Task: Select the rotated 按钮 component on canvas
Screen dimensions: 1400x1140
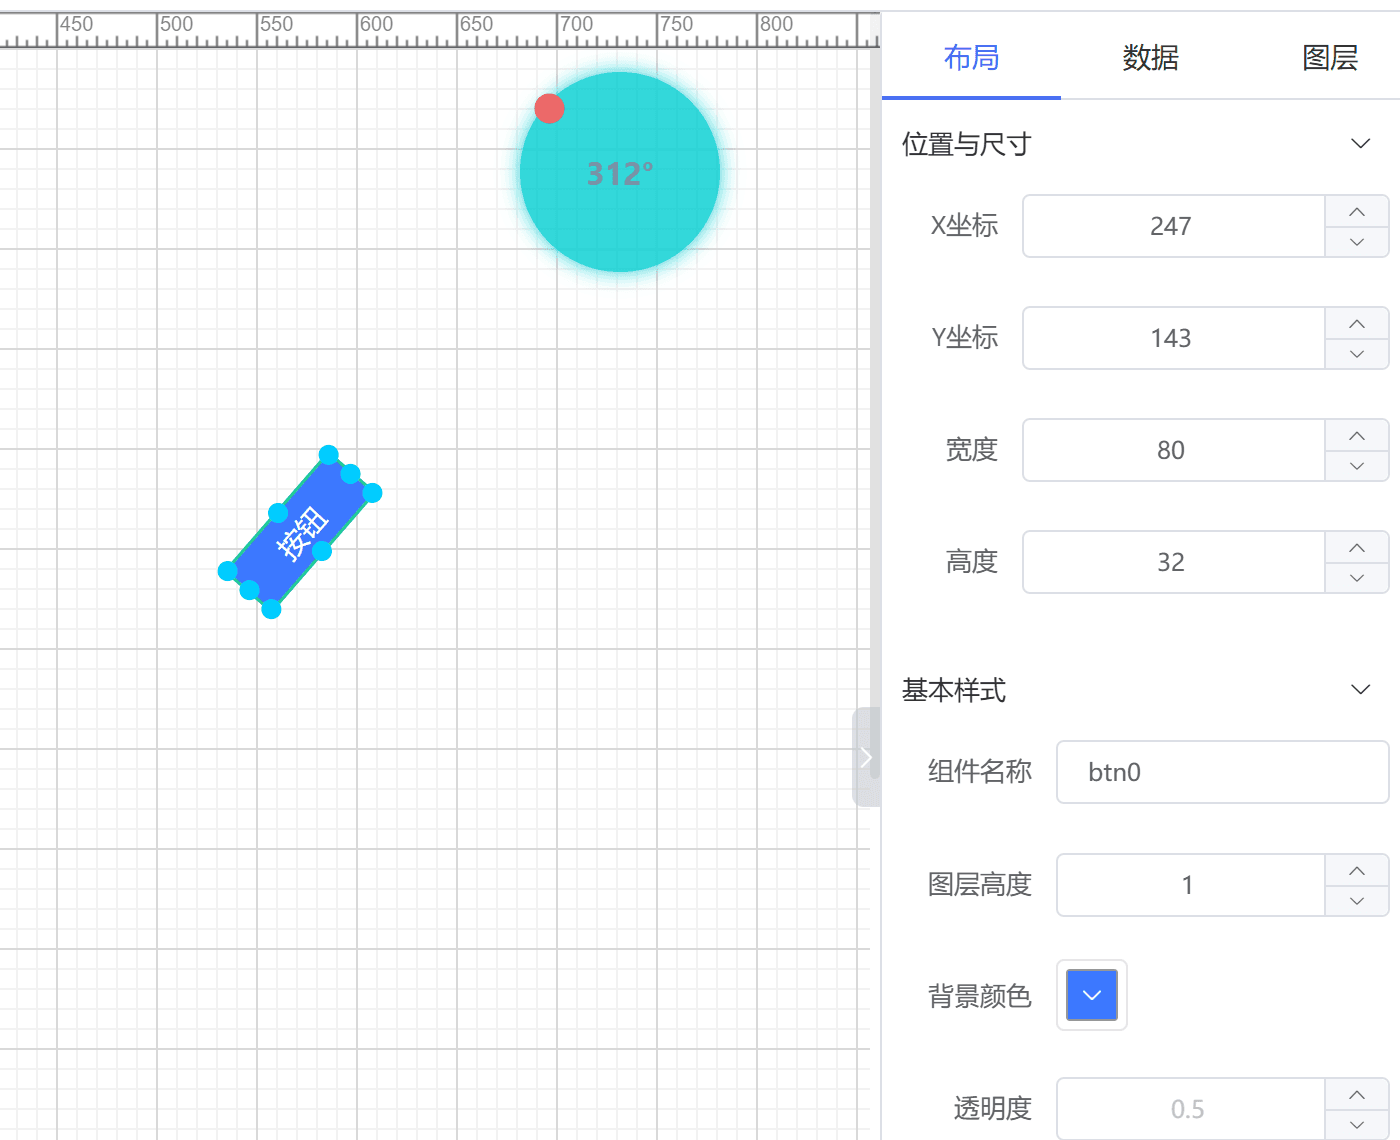Action: coord(300,532)
